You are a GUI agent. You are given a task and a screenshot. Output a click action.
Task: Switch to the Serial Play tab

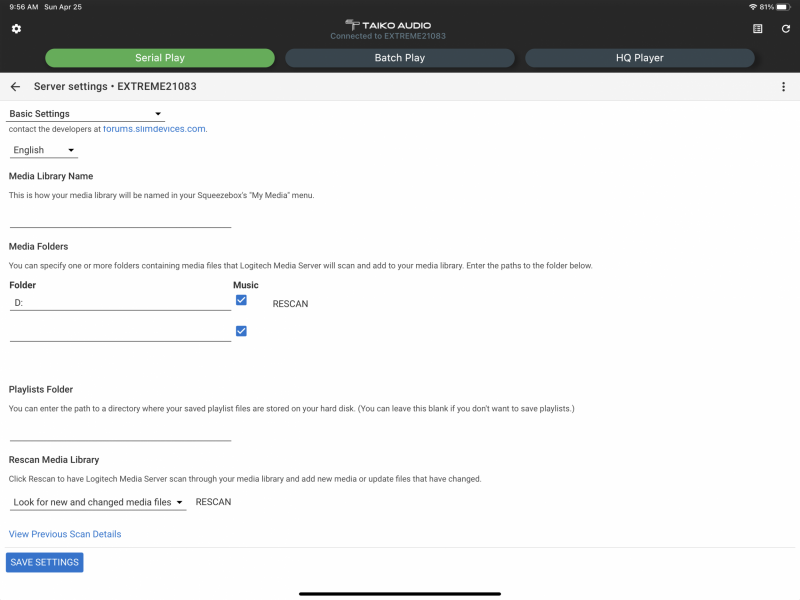coord(160,58)
